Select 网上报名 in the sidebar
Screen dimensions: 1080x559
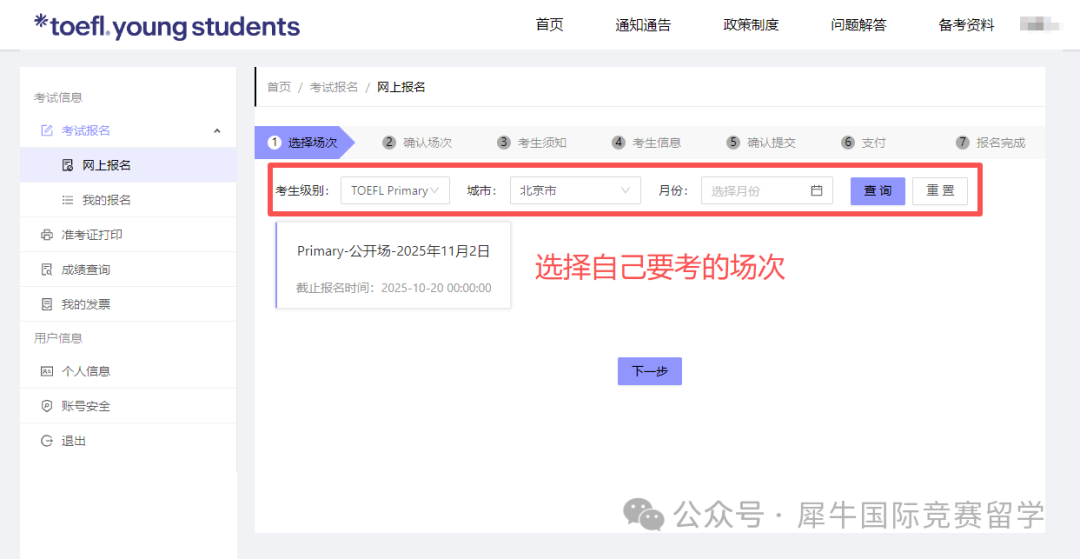pos(128,165)
